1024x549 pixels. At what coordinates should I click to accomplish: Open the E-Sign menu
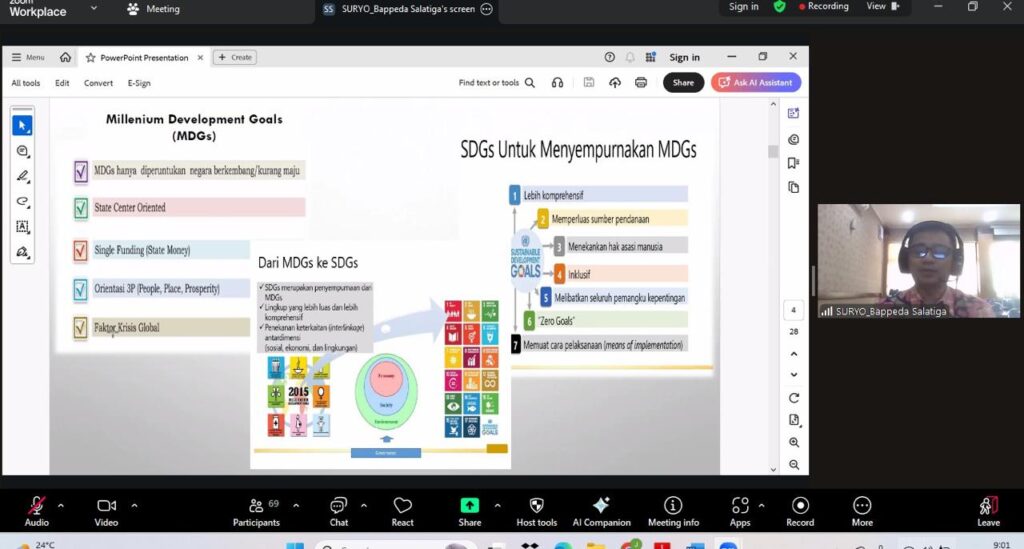tap(139, 83)
